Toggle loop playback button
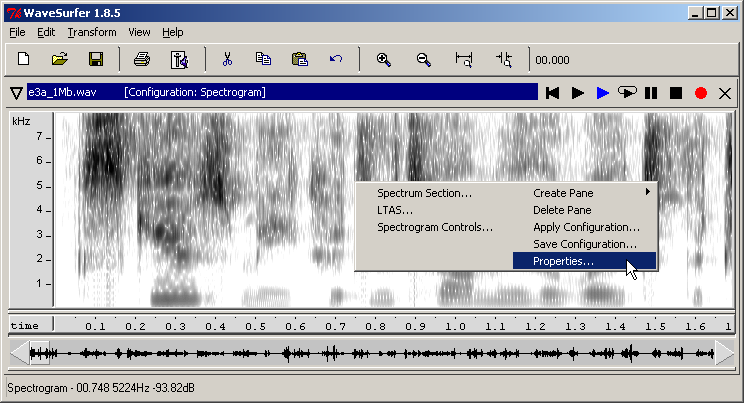Screen dimensions: 744x403 (627, 93)
